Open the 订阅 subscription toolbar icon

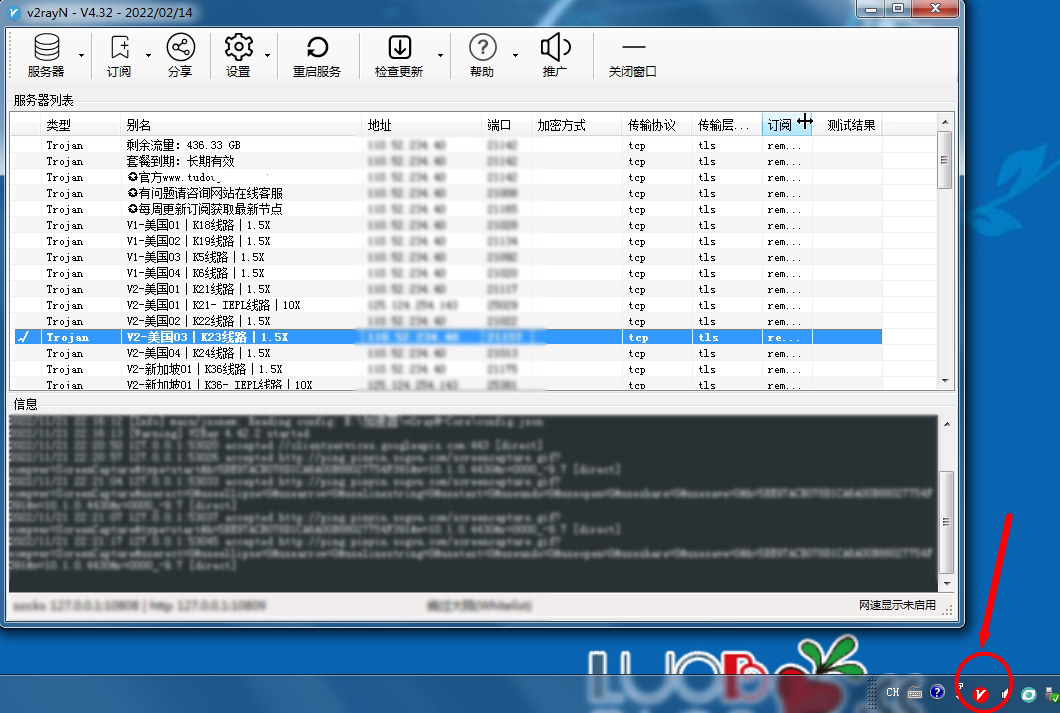pos(120,55)
